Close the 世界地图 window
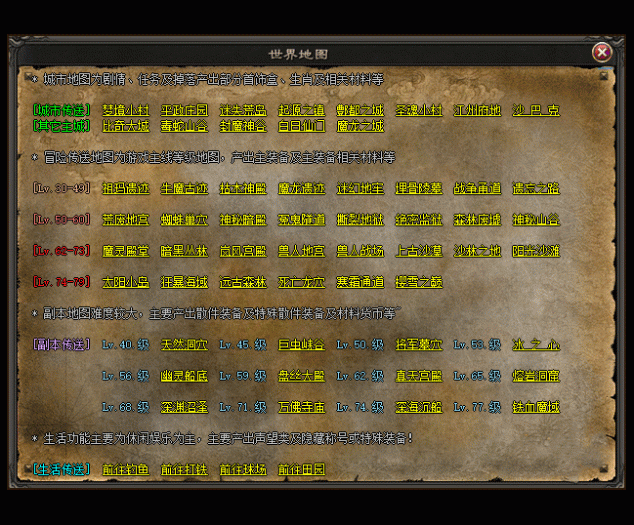The image size is (634, 525). tap(602, 52)
